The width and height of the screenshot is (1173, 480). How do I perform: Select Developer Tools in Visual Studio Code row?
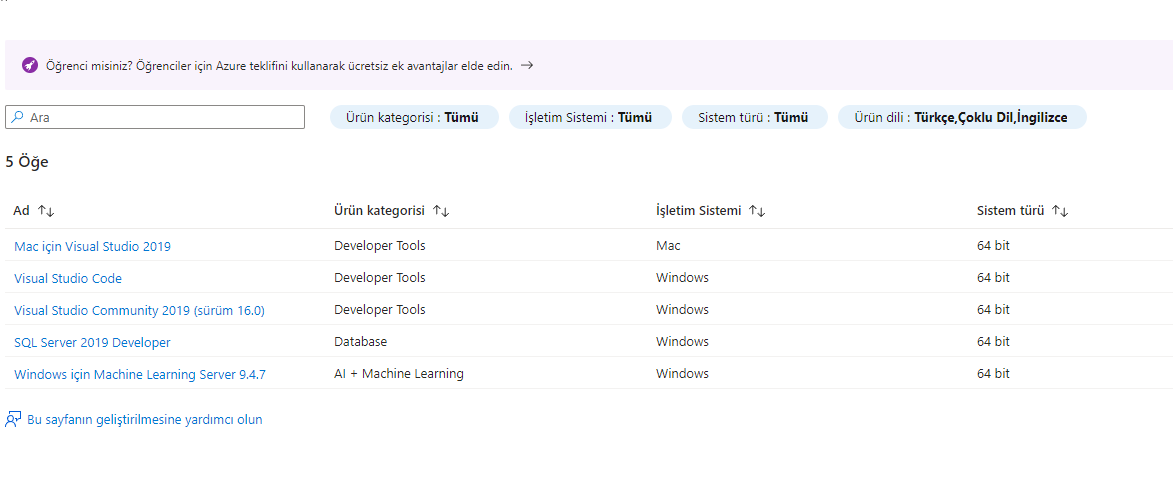point(379,277)
